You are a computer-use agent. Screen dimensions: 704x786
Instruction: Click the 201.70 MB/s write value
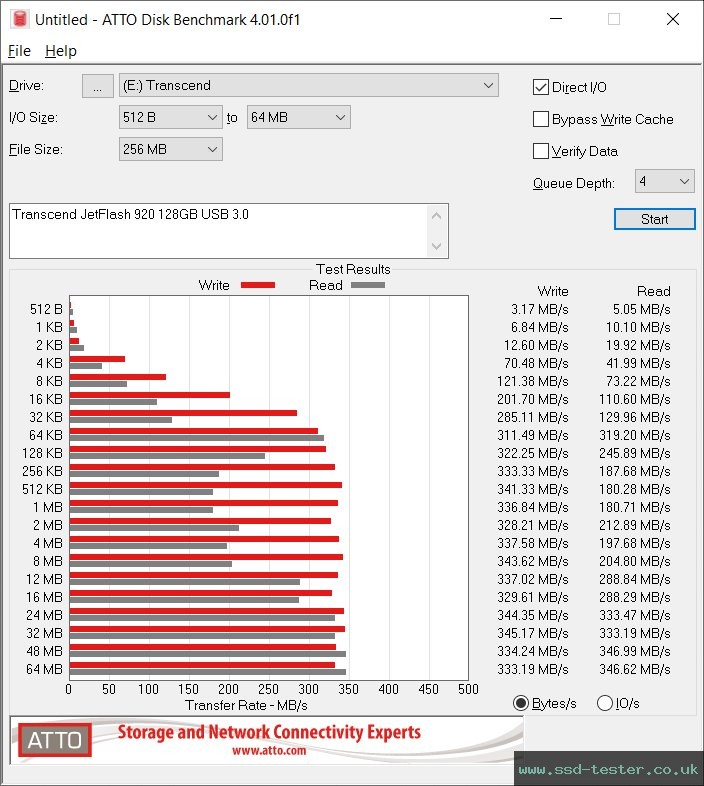coord(533,400)
